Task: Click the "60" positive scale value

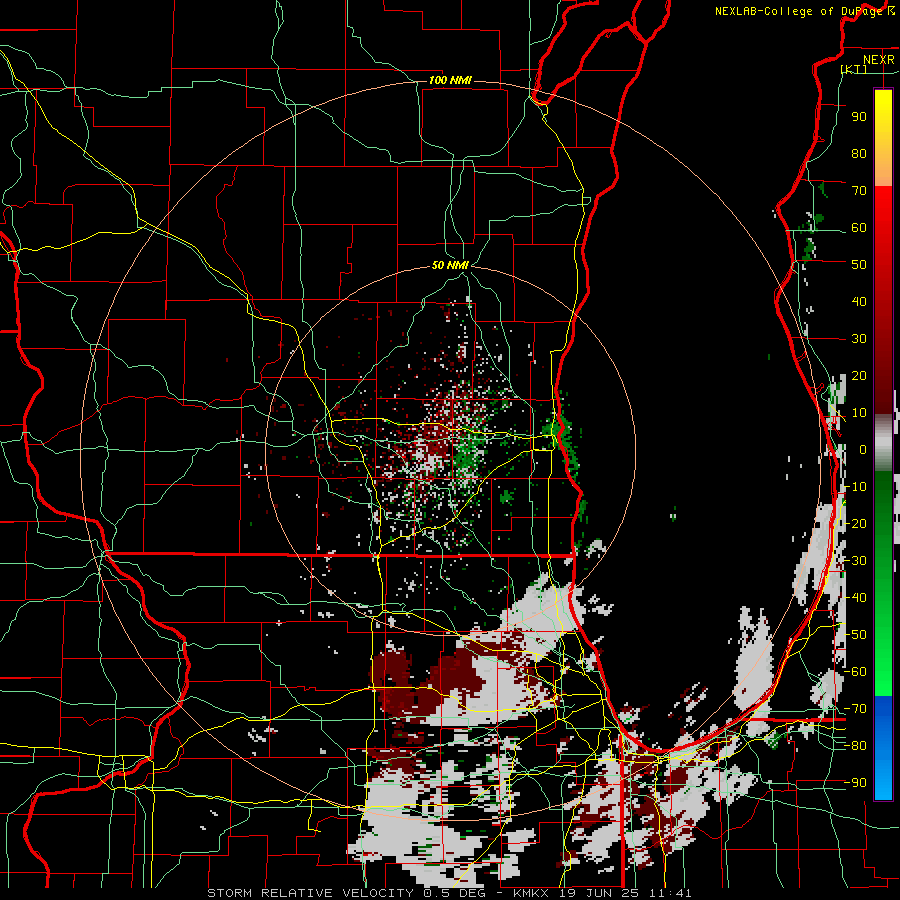Action: [859, 228]
